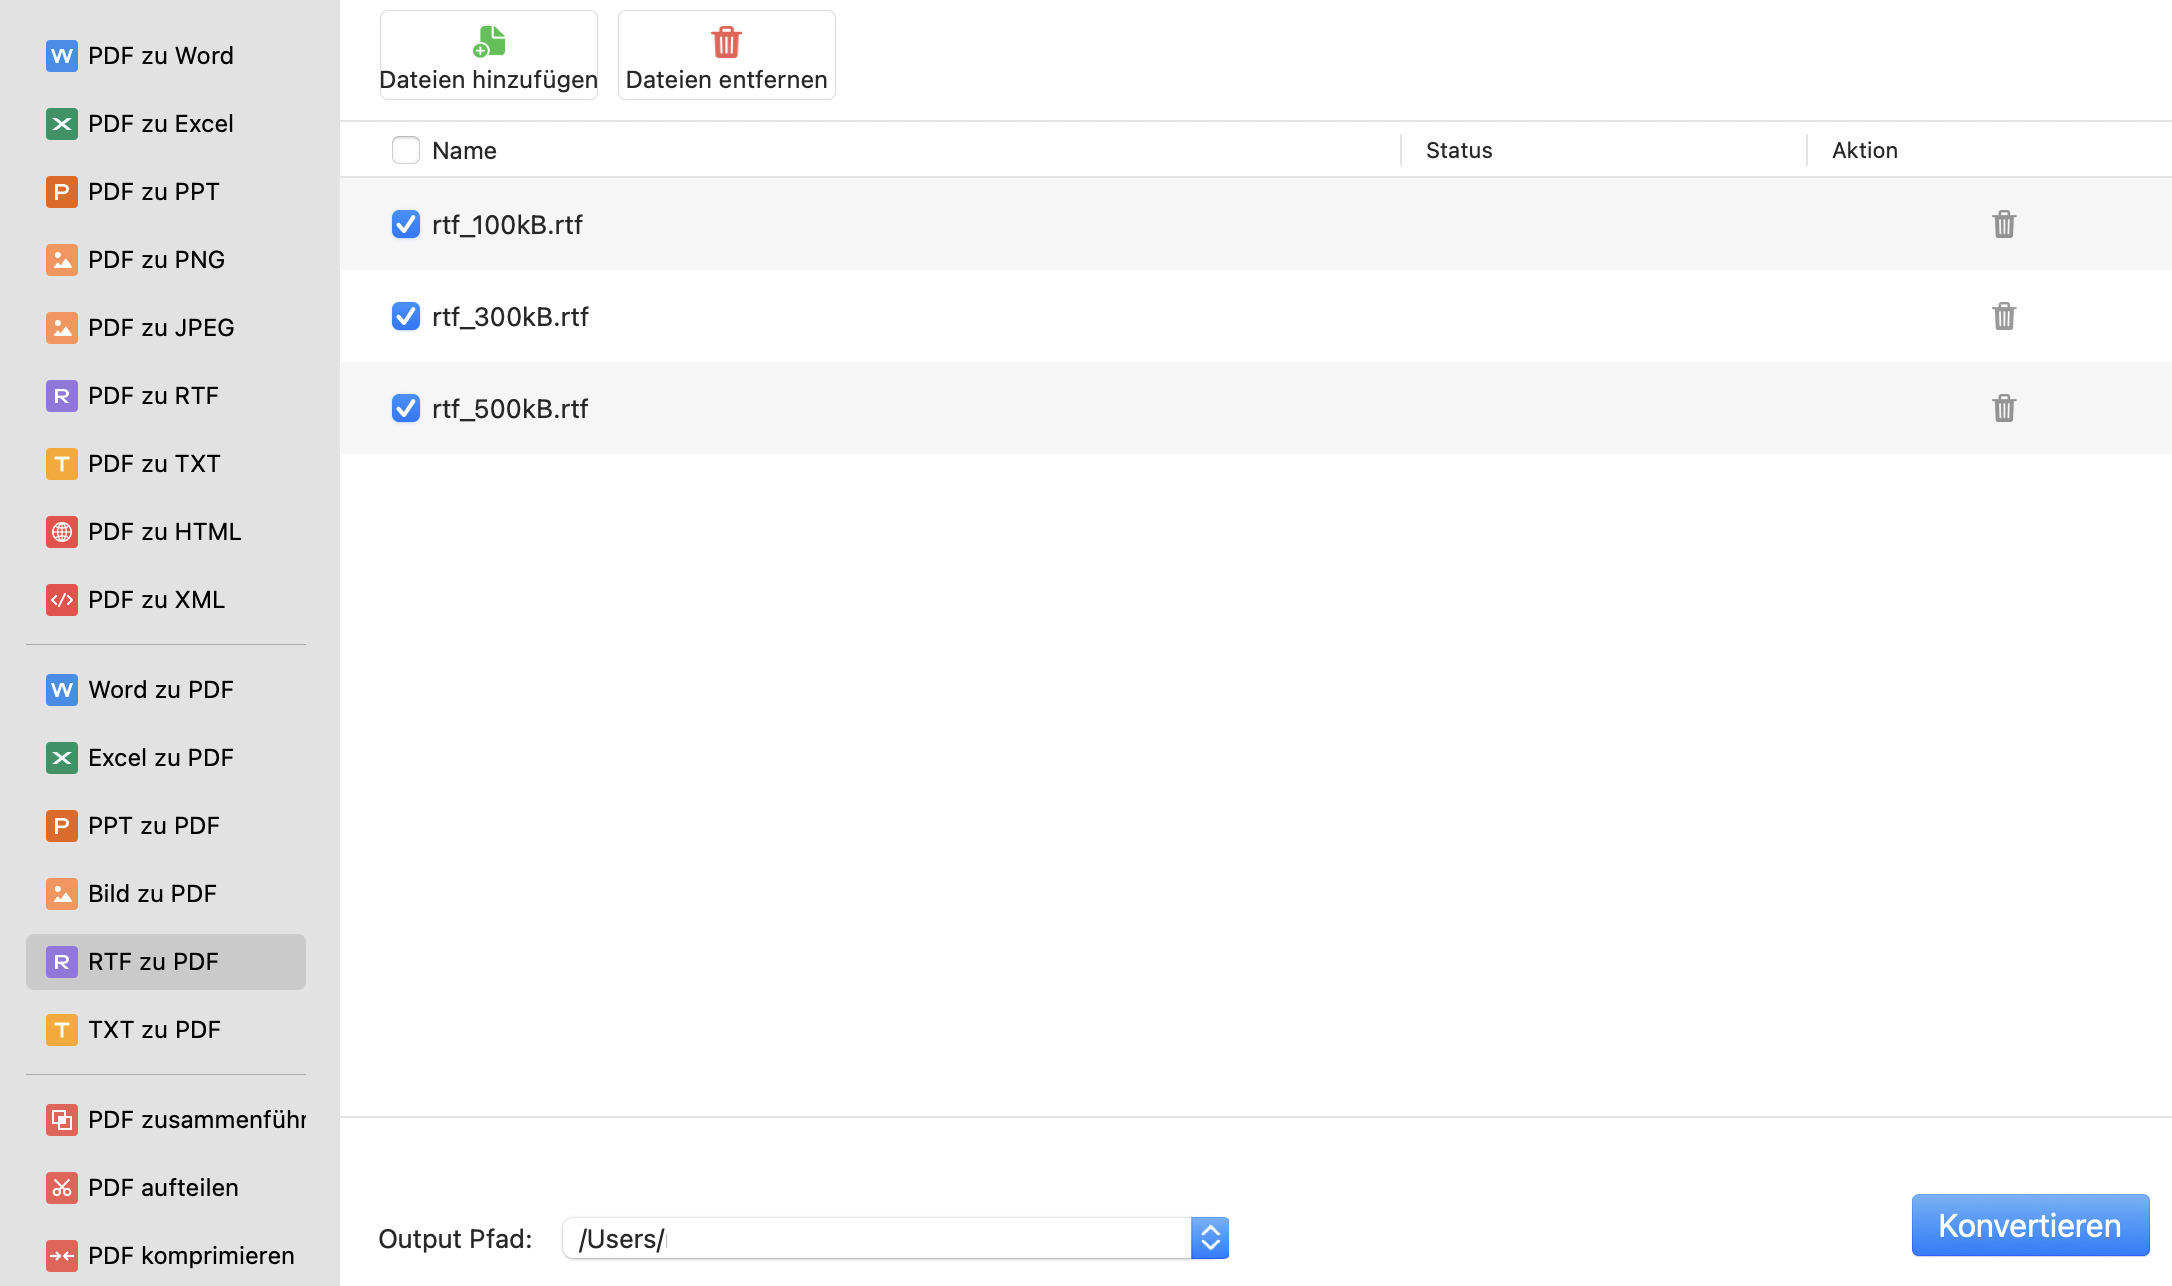Open the PDF zu Excel conversion tool
This screenshot has height=1286, width=2172.
point(61,123)
